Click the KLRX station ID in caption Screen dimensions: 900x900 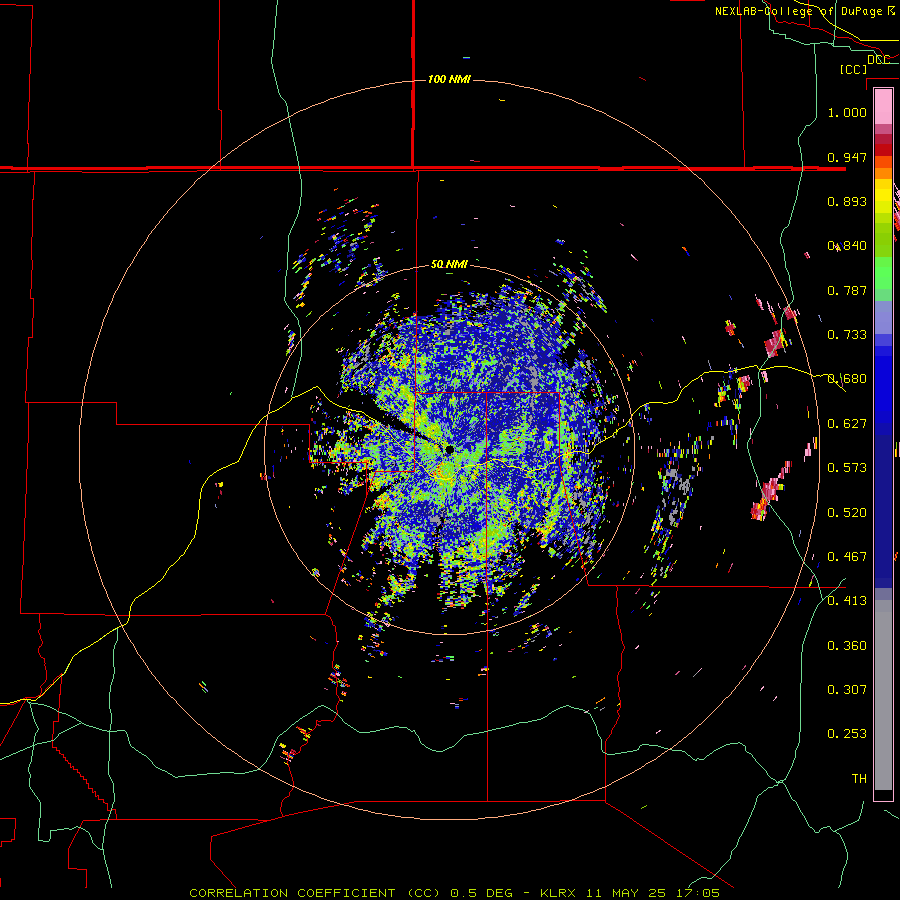560,893
